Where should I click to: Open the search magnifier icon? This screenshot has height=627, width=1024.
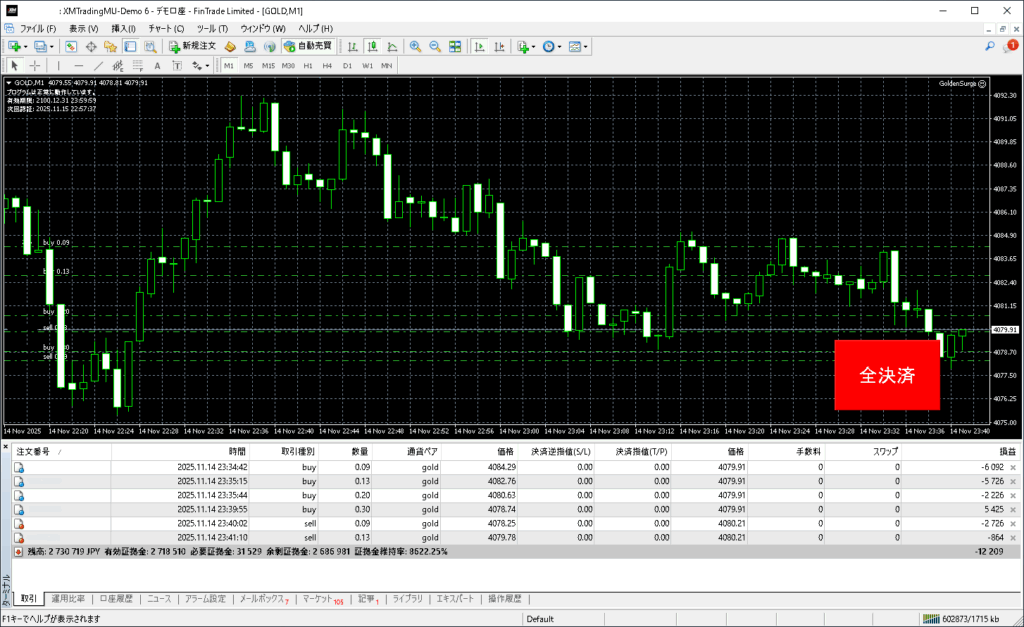tap(990, 46)
